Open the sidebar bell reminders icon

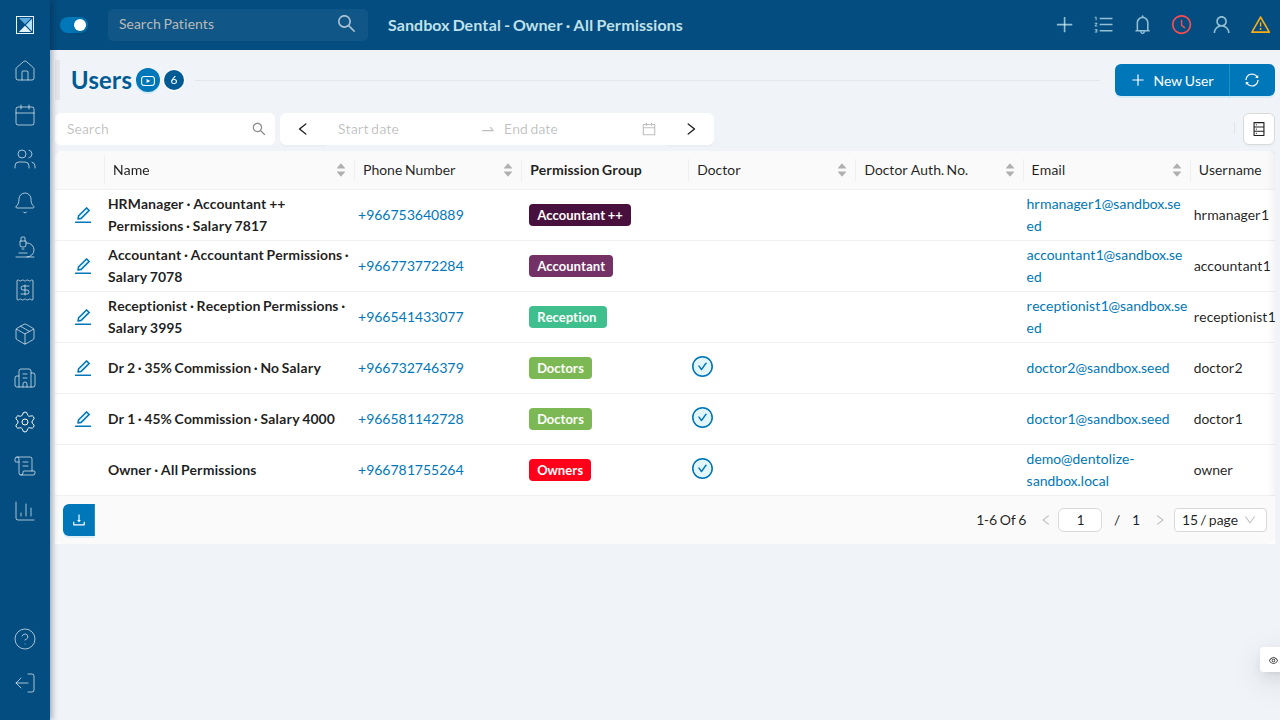(x=25, y=203)
